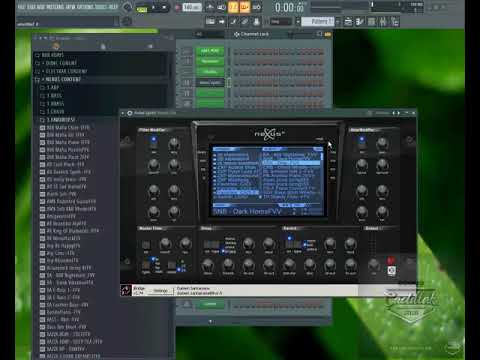The height and width of the screenshot is (360, 480).
Task: Click the transport Play button
Action: point(153,7)
